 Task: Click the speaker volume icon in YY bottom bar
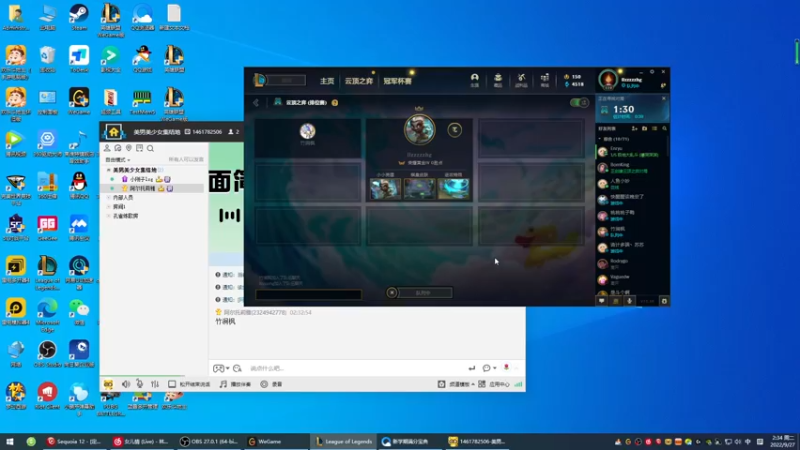point(126,384)
